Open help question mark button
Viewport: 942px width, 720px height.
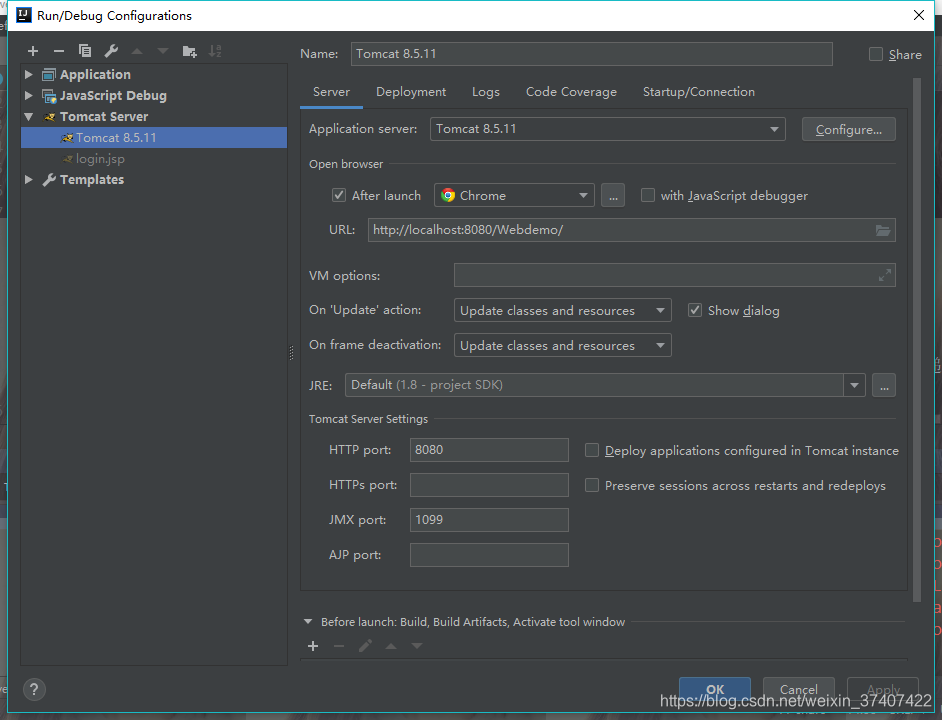(34, 689)
